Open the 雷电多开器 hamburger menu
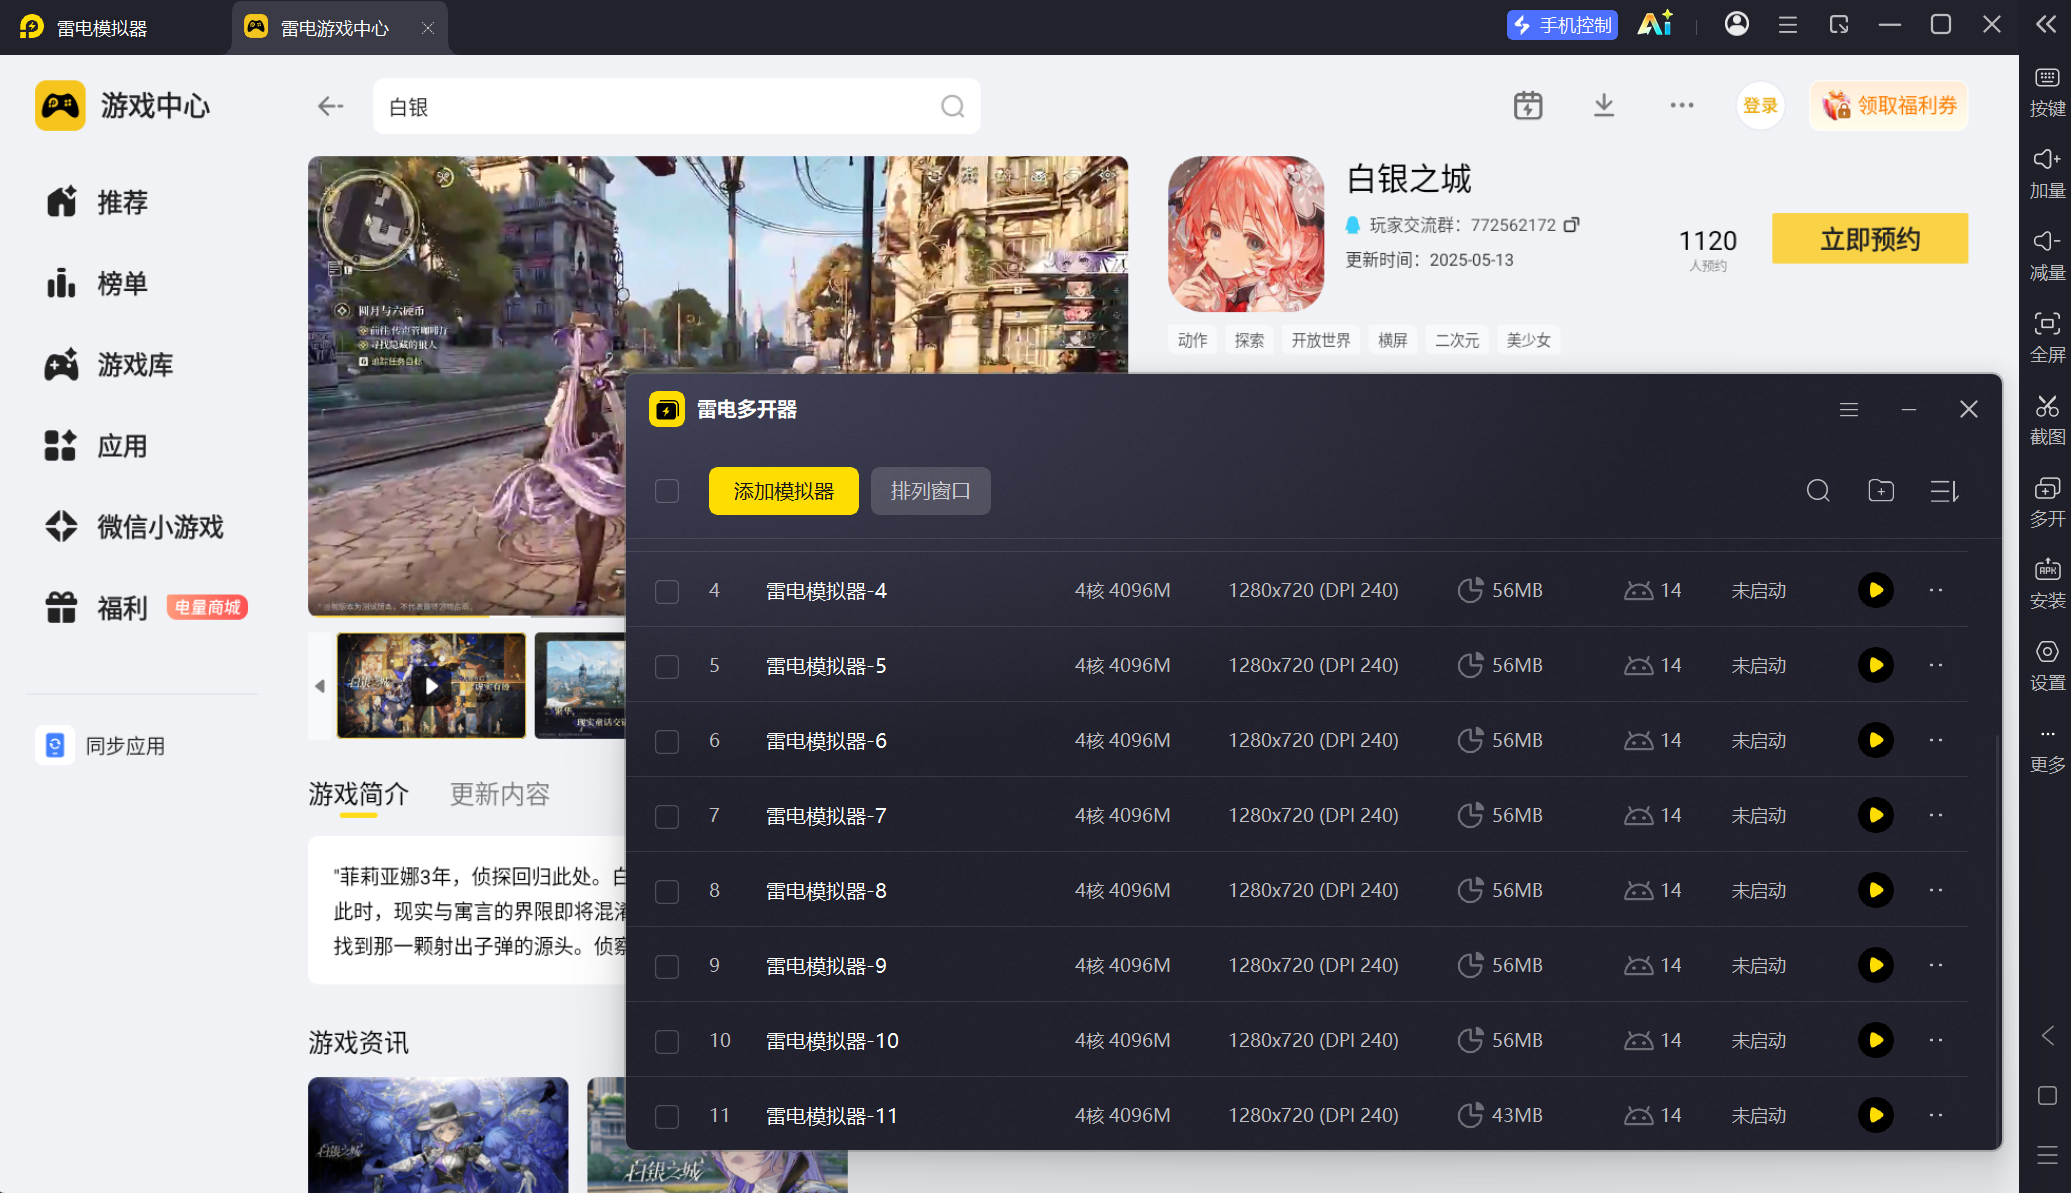The height and width of the screenshot is (1193, 2071). [x=1849, y=409]
